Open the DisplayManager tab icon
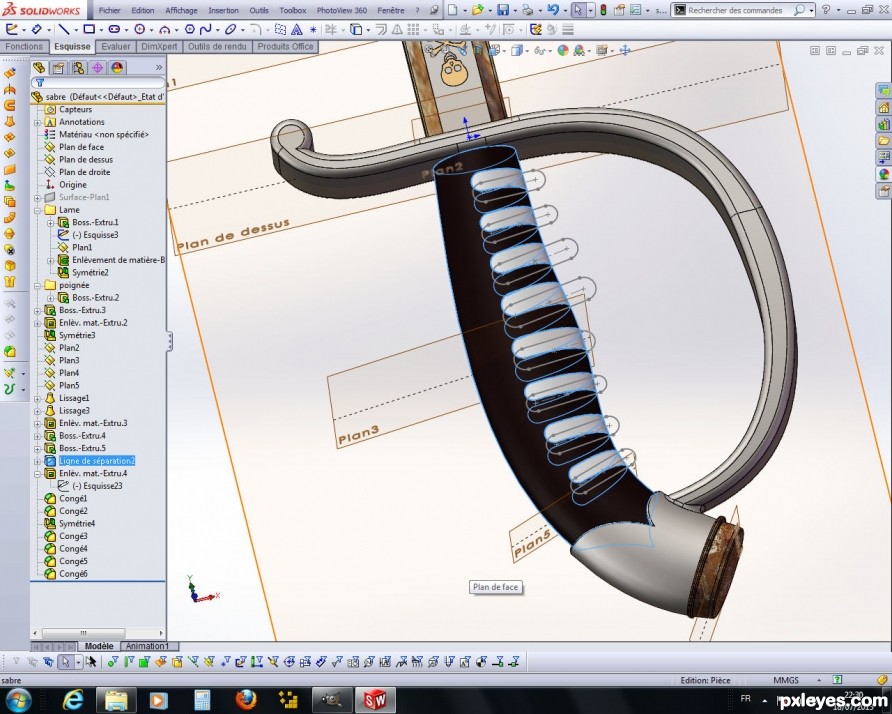 click(117, 68)
